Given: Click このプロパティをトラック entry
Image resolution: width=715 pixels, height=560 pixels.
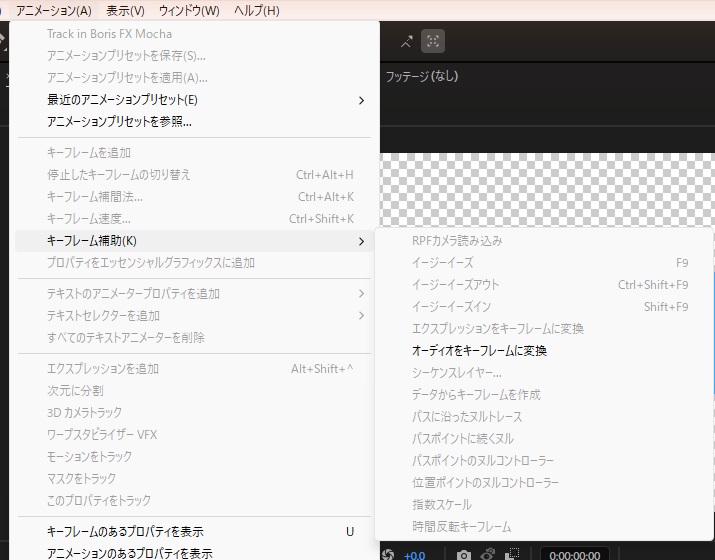Looking at the screenshot, I should point(194,500).
